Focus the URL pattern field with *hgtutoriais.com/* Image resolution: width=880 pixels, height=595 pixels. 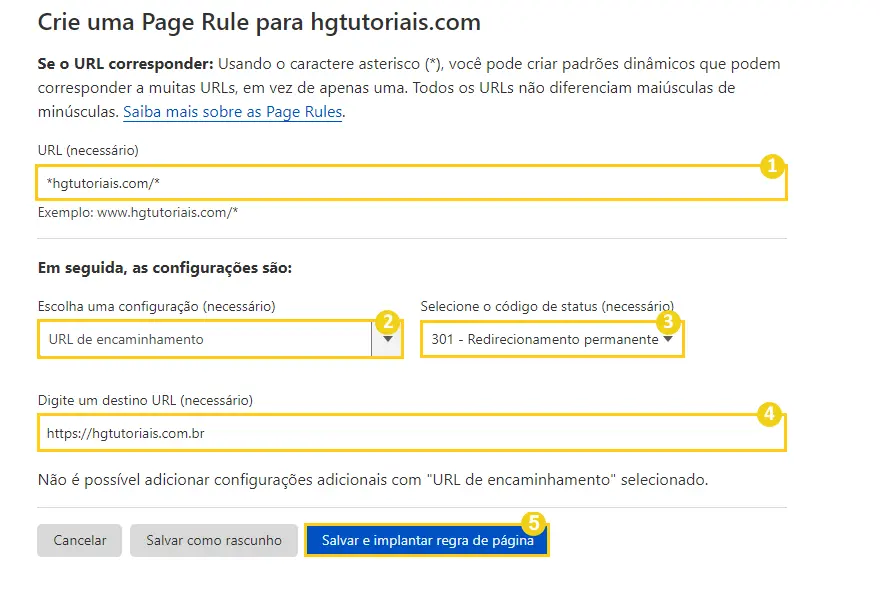click(x=400, y=184)
